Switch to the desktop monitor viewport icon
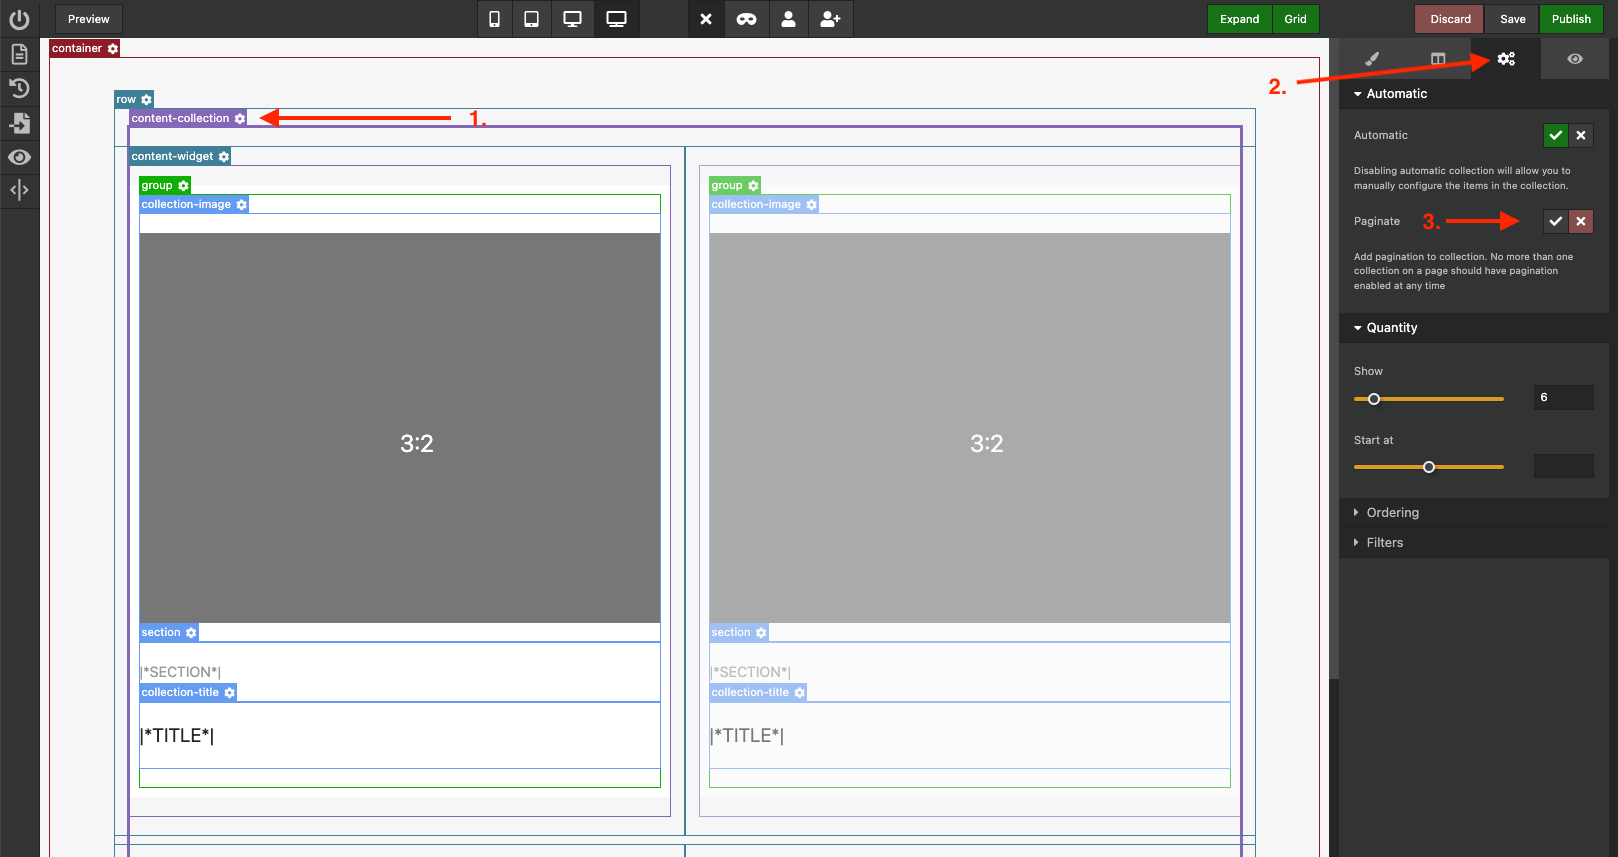The width and height of the screenshot is (1618, 857). [x=572, y=19]
